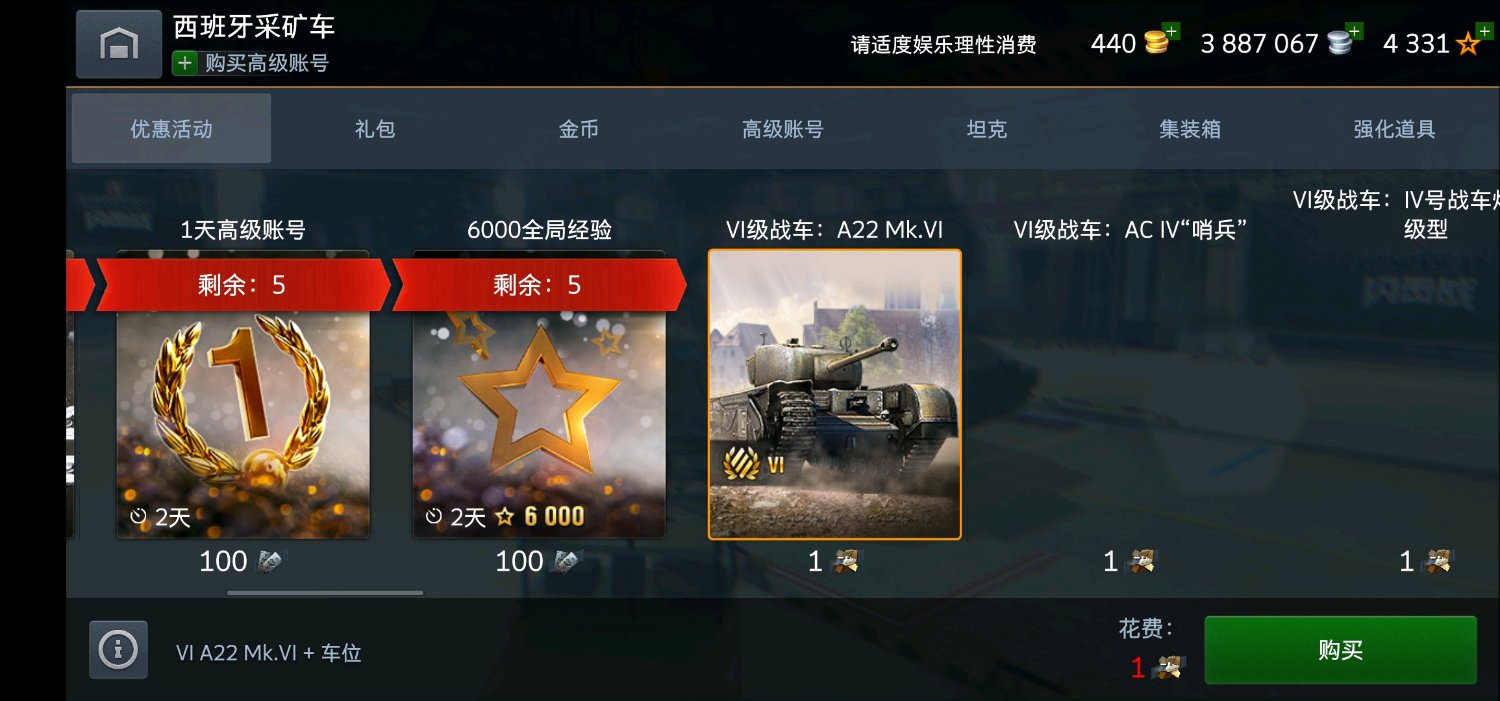The image size is (1500, 701).
Task: Tap the certificate icon next to 花费
Action: pyautogui.click(x=1166, y=667)
